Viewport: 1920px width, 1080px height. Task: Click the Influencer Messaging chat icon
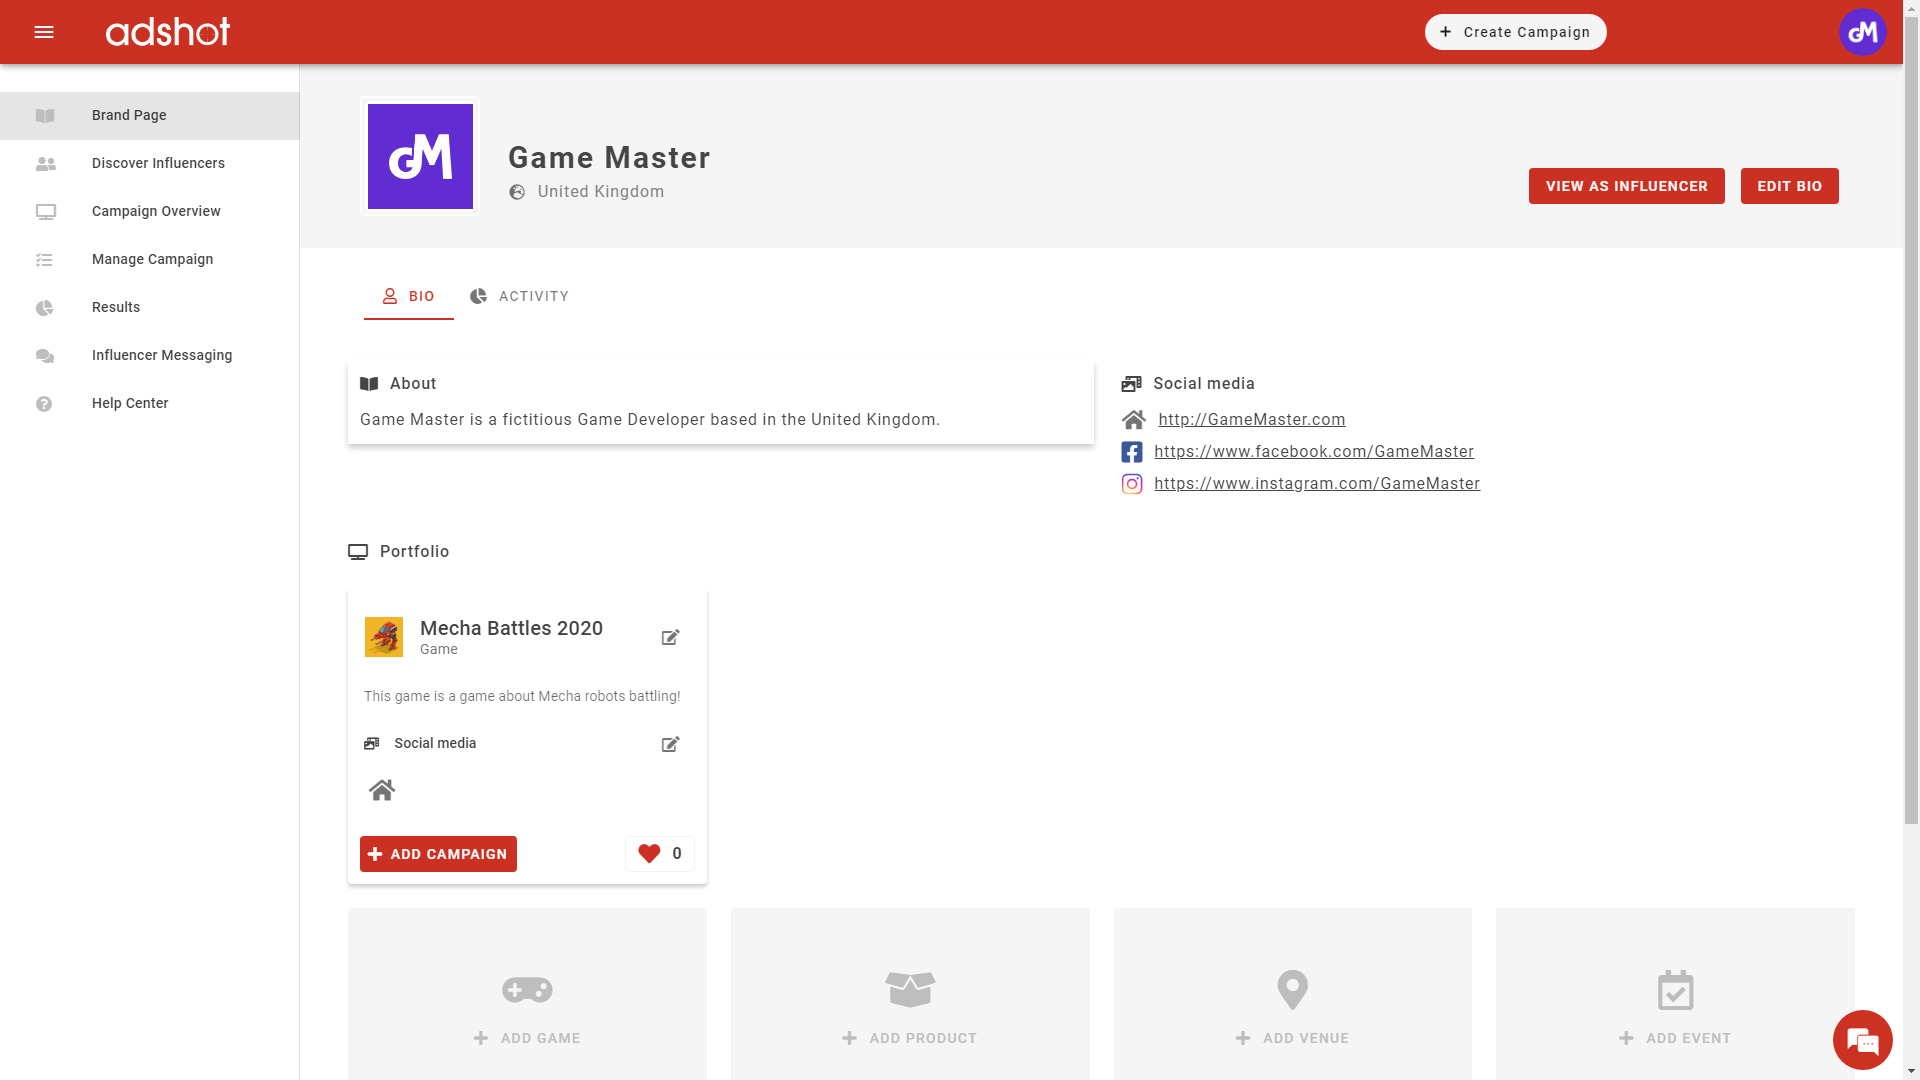click(x=45, y=356)
